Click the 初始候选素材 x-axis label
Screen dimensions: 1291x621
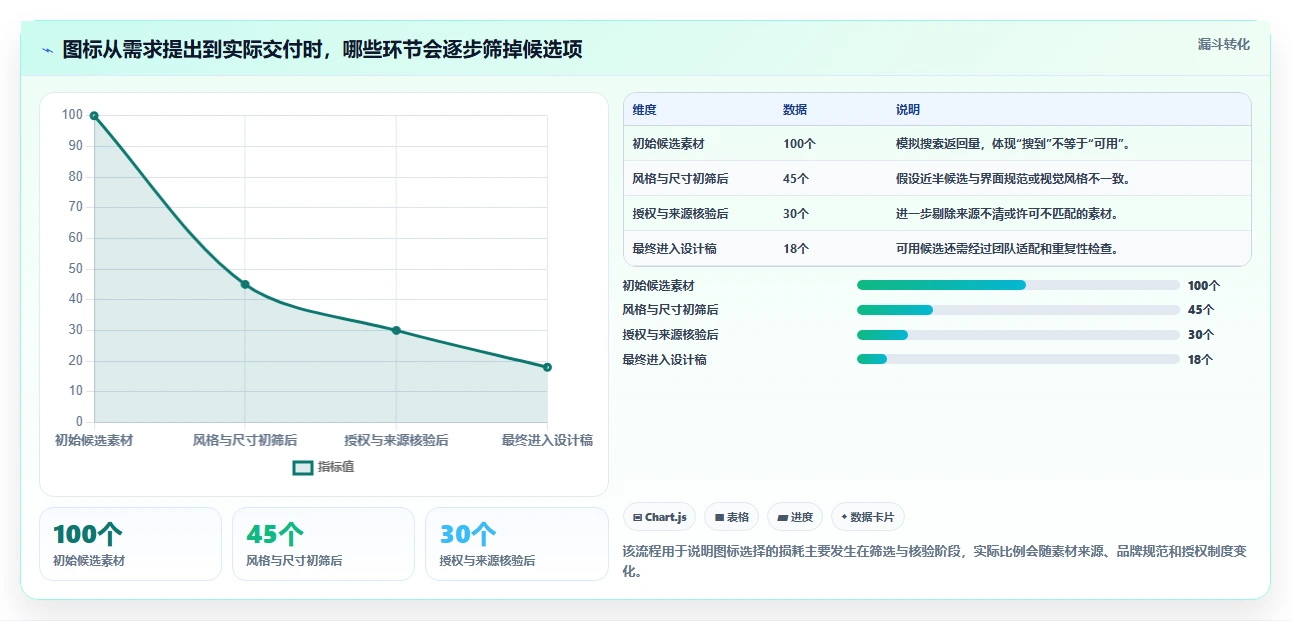(x=94, y=440)
